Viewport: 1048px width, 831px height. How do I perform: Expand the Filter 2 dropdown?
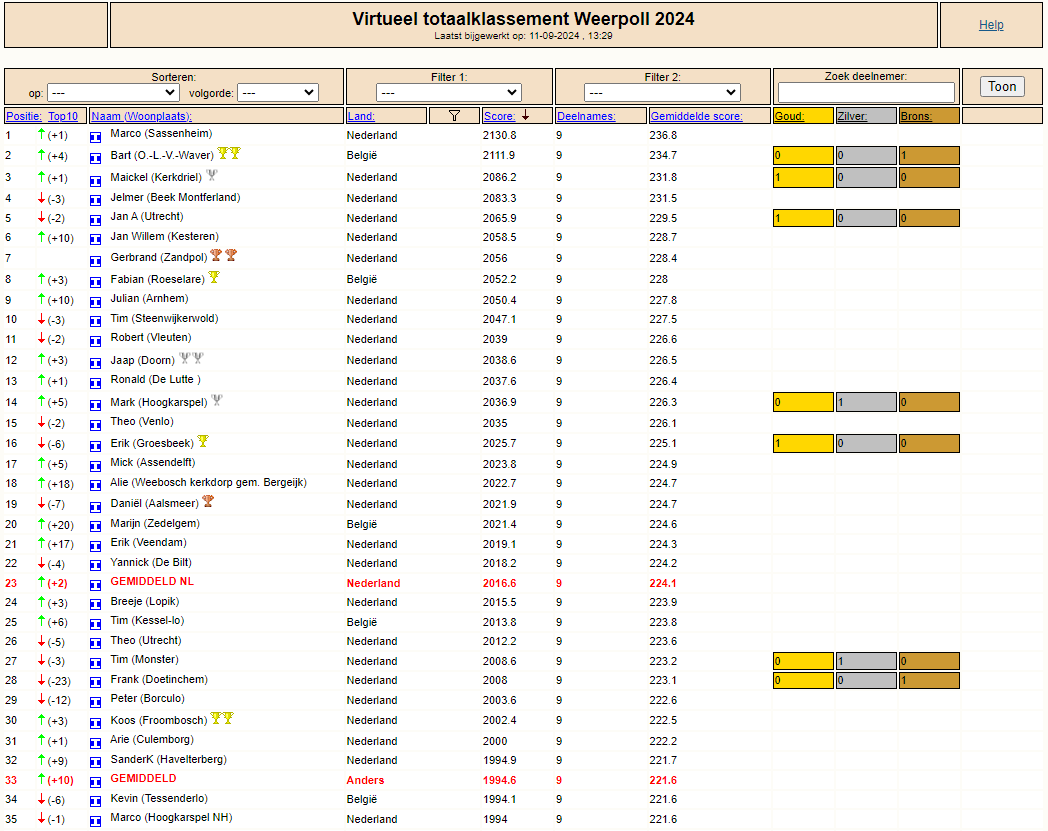pyautogui.click(x=662, y=92)
